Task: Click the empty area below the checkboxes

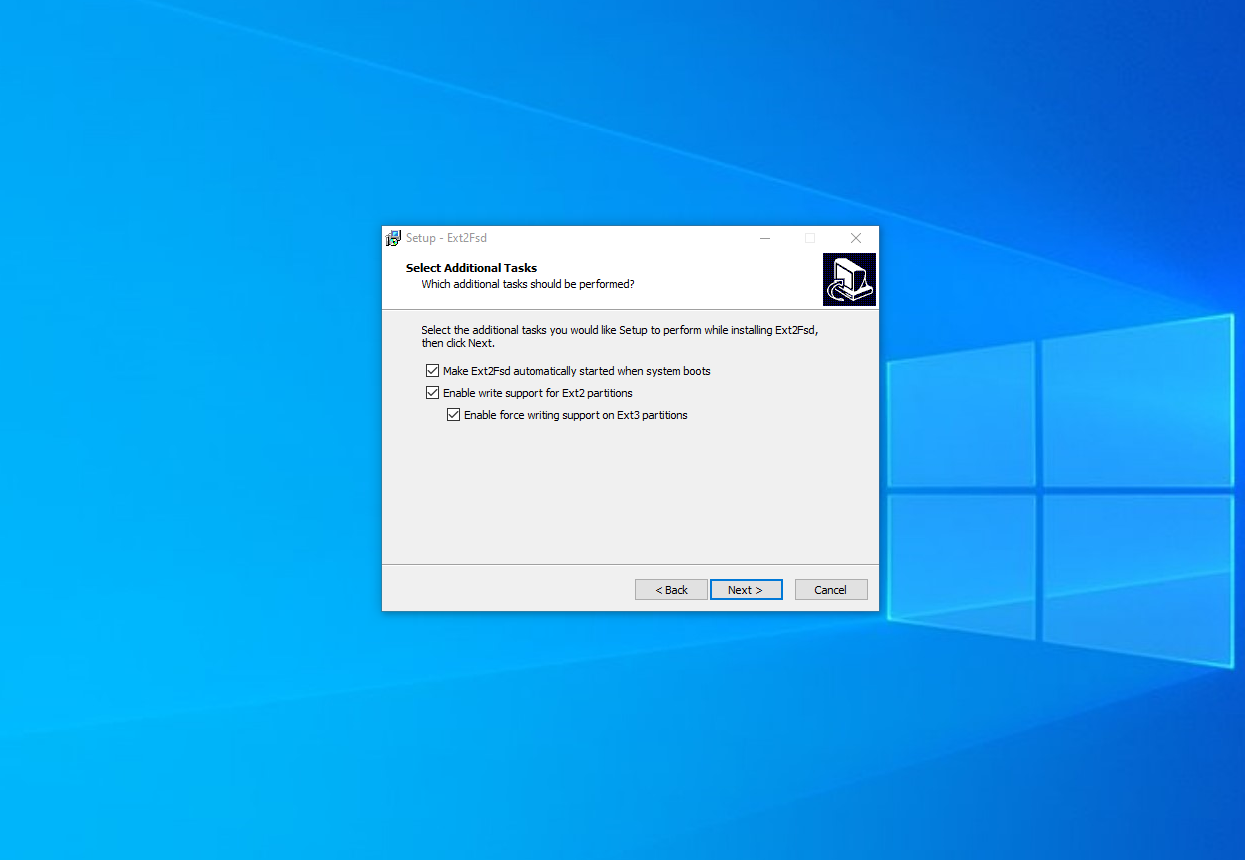Action: [x=629, y=490]
